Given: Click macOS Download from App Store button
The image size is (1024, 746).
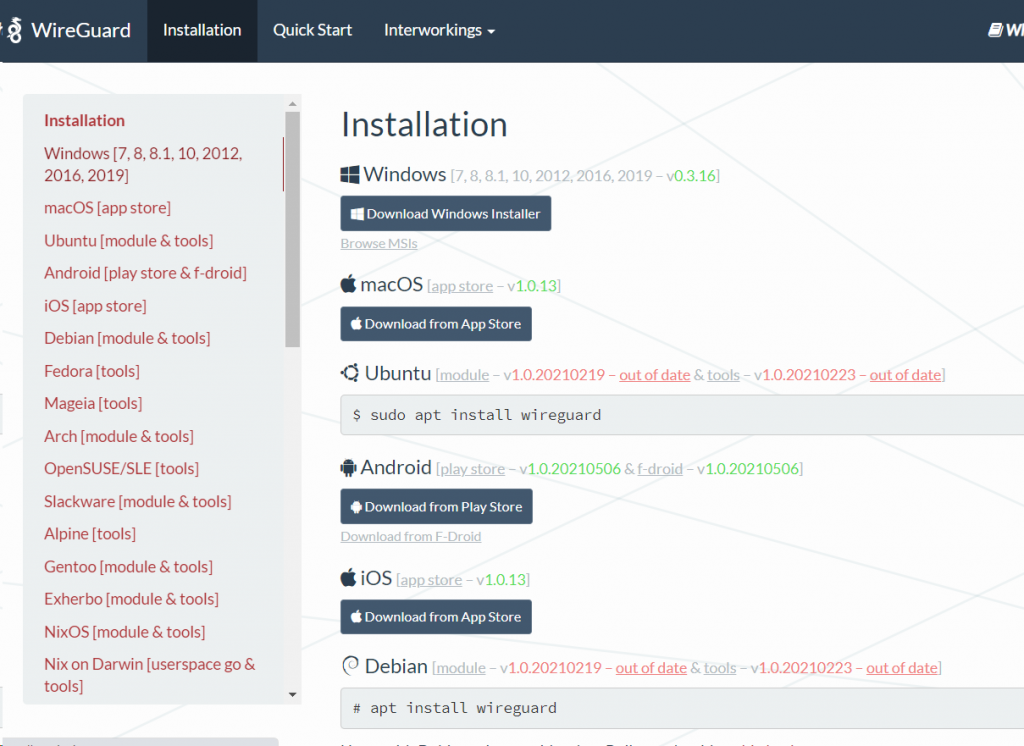Looking at the screenshot, I should click(x=436, y=324).
